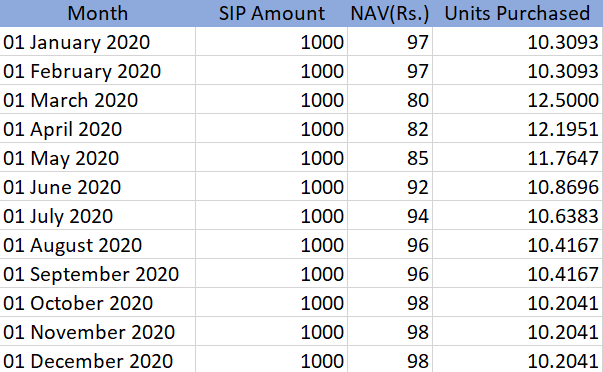
Task: Click units purchased 11.7647 cell
Action: point(518,158)
